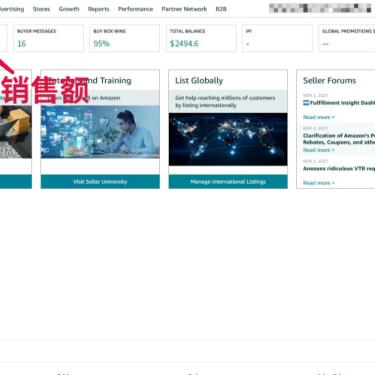Open the Buyer Messages card showing 16
Screen dimensions: 375x375
click(x=48, y=38)
